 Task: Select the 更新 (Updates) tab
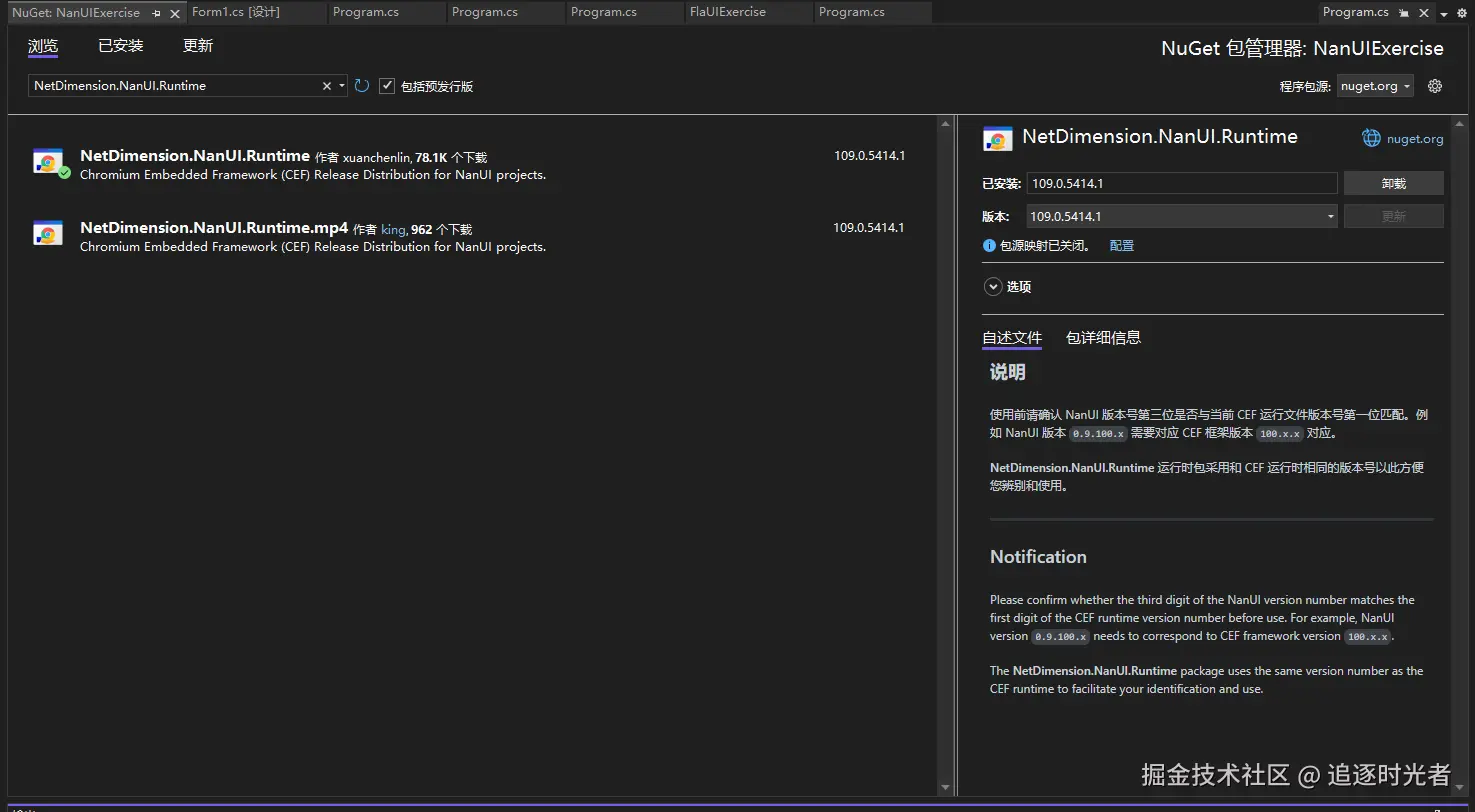198,46
